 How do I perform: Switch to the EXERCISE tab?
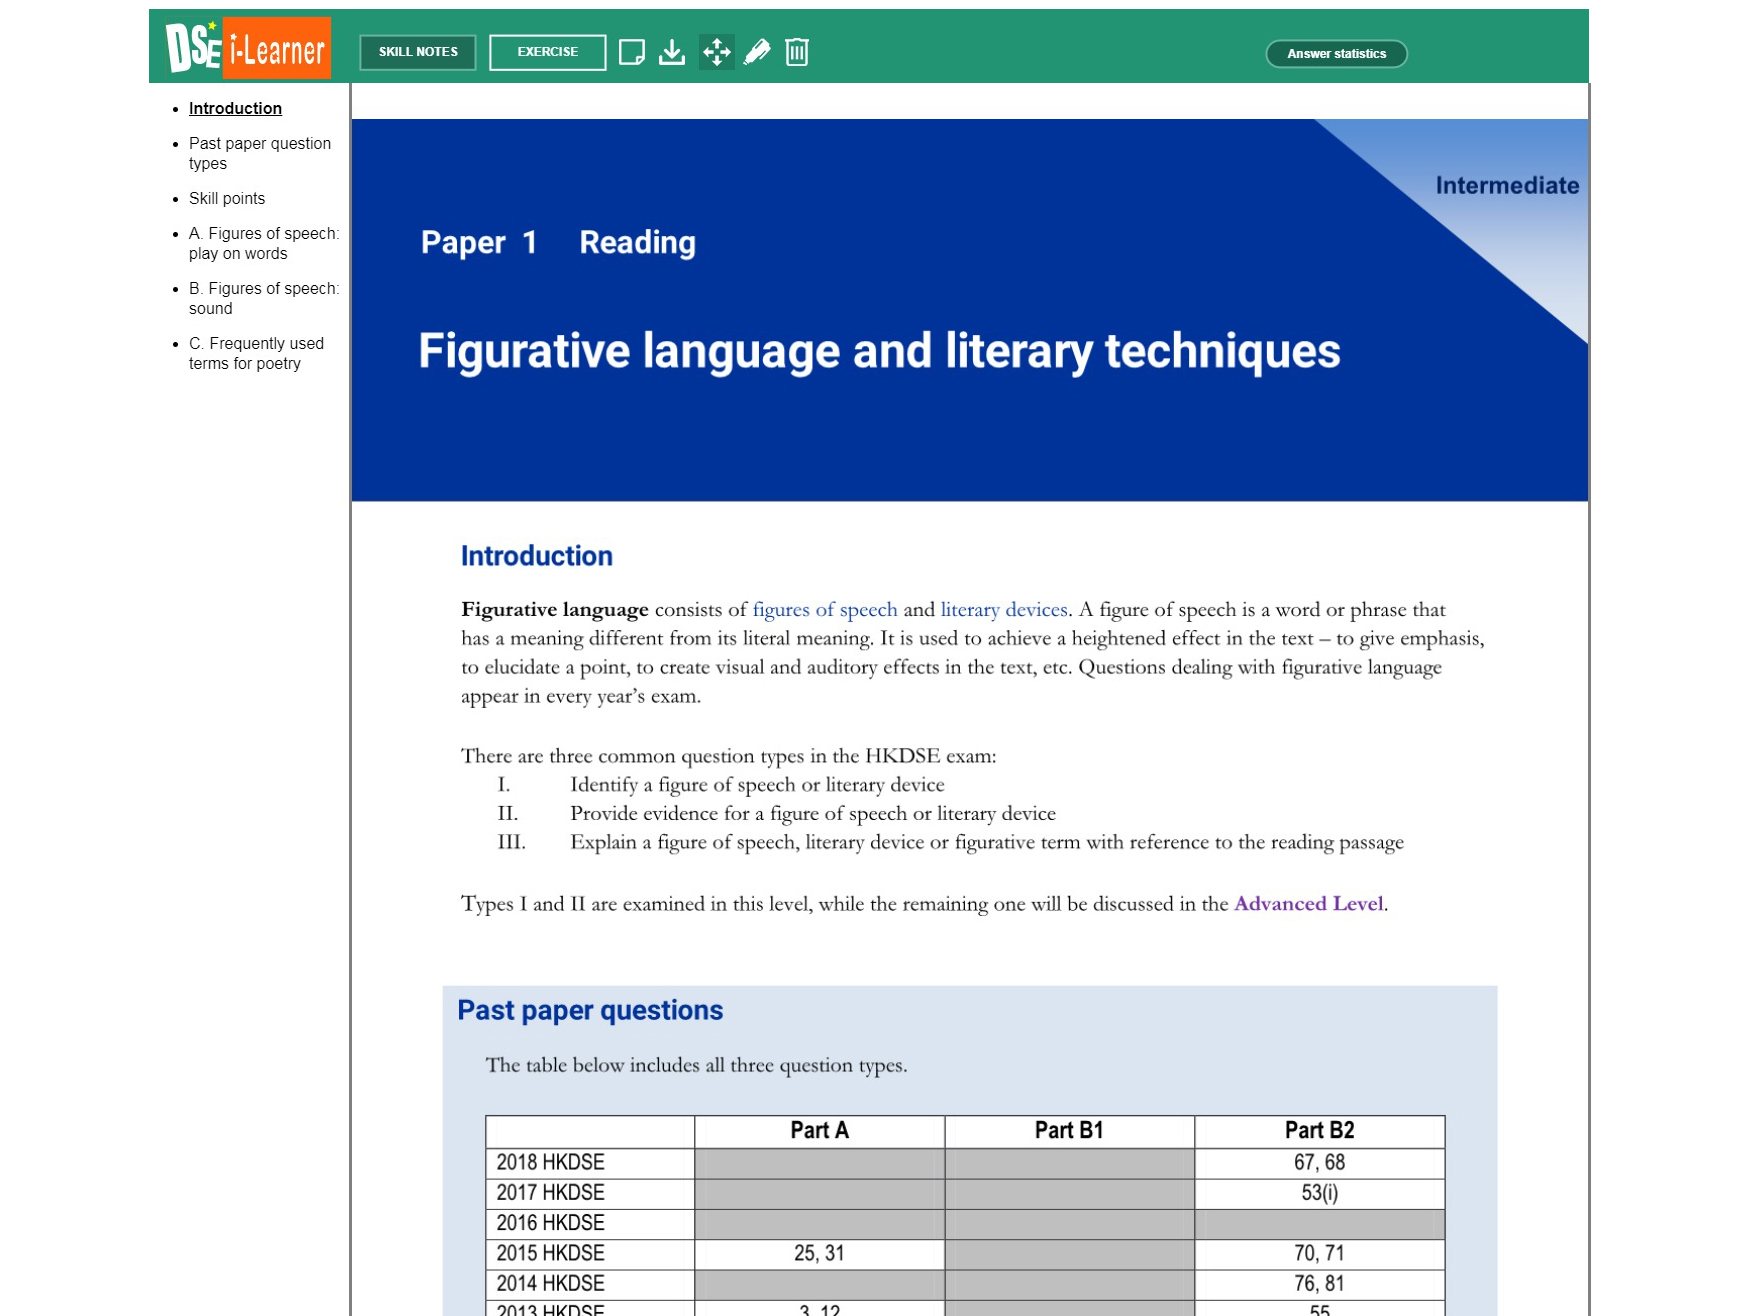coord(548,52)
